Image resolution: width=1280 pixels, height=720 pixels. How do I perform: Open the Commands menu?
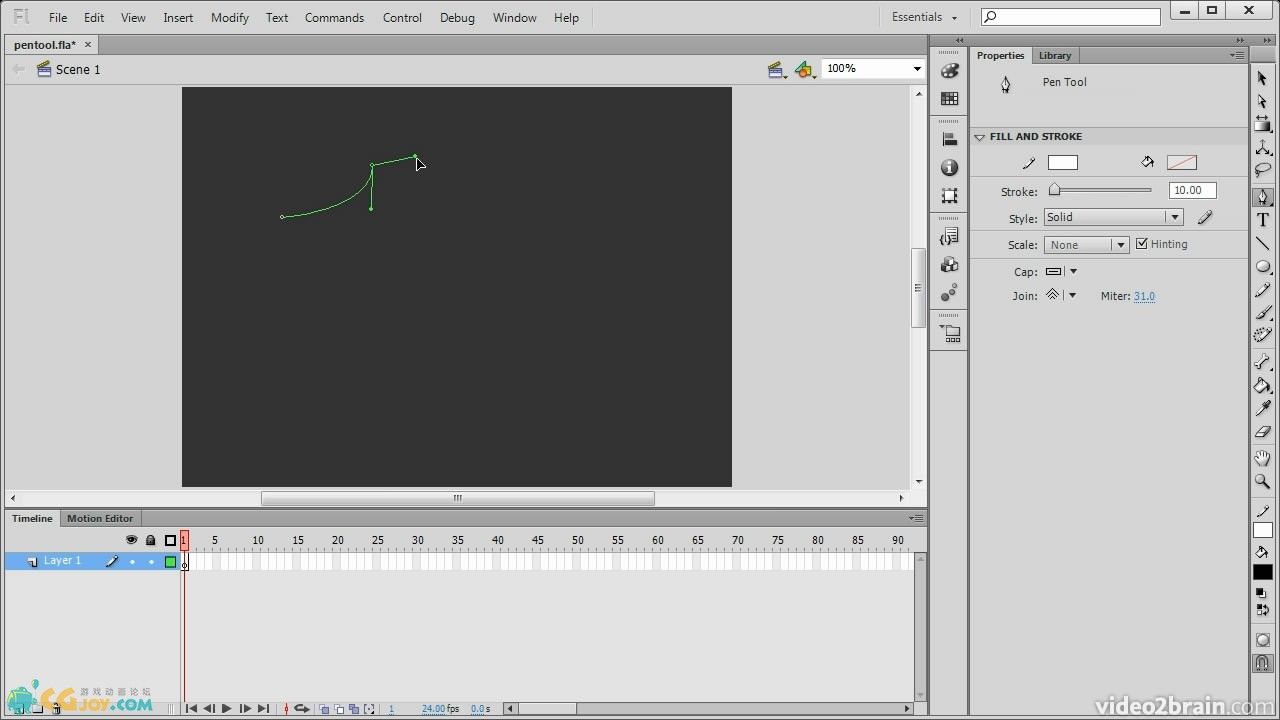(x=334, y=18)
